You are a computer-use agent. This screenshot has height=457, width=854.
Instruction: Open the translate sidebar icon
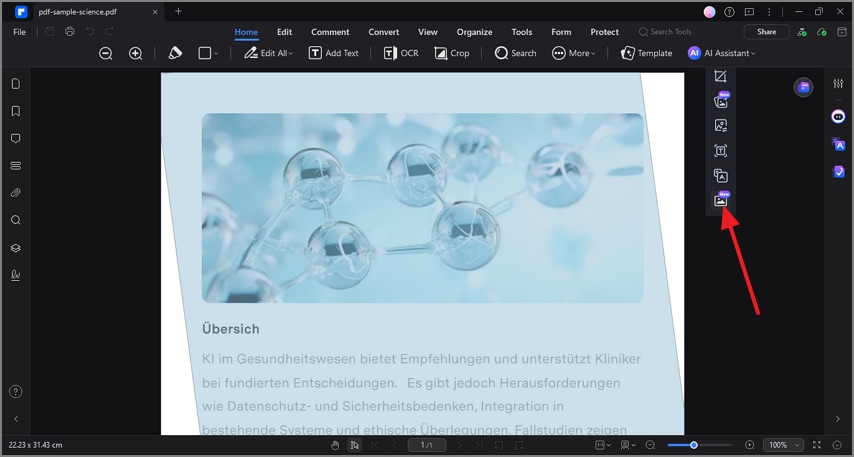(x=838, y=144)
